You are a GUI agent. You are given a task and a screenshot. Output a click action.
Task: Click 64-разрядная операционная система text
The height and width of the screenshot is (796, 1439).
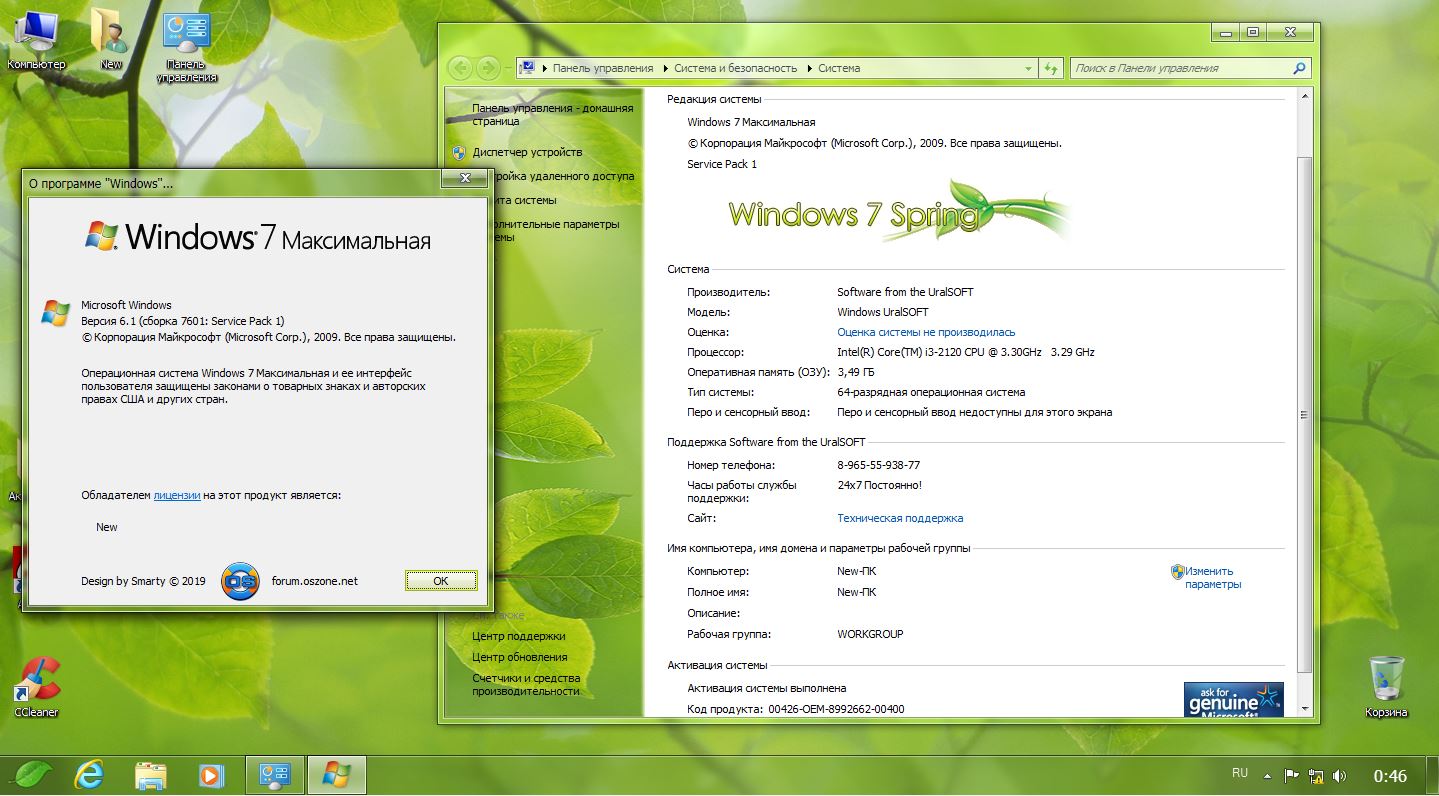931,392
